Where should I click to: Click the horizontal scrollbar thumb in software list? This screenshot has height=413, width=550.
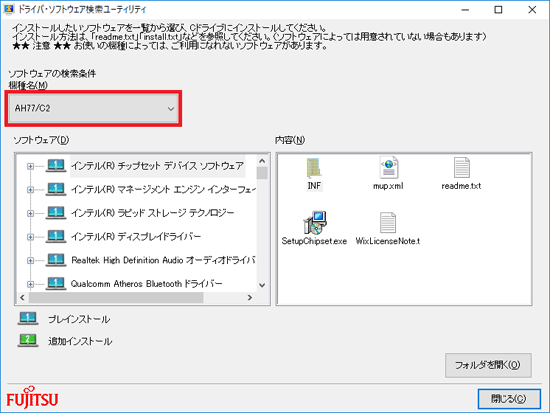tap(116, 298)
